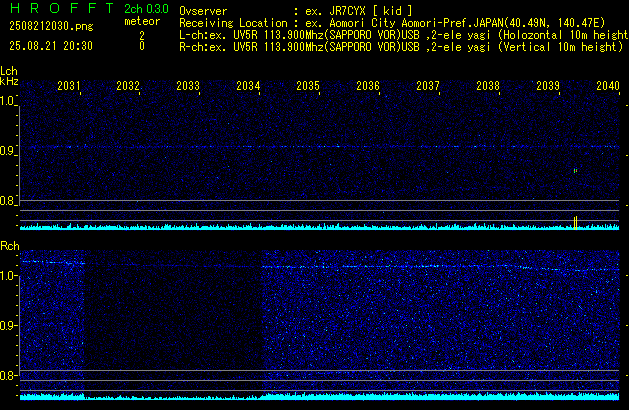This screenshot has height=410, width=629.
Task: Click the green meteor echo in Lch spectrogram
Action: [x=575, y=171]
